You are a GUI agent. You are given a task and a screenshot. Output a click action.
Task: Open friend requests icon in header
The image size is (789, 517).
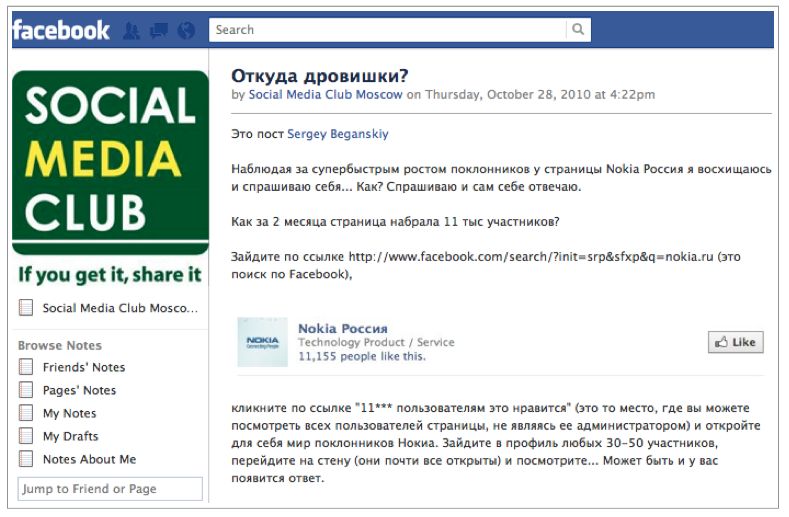(132, 31)
